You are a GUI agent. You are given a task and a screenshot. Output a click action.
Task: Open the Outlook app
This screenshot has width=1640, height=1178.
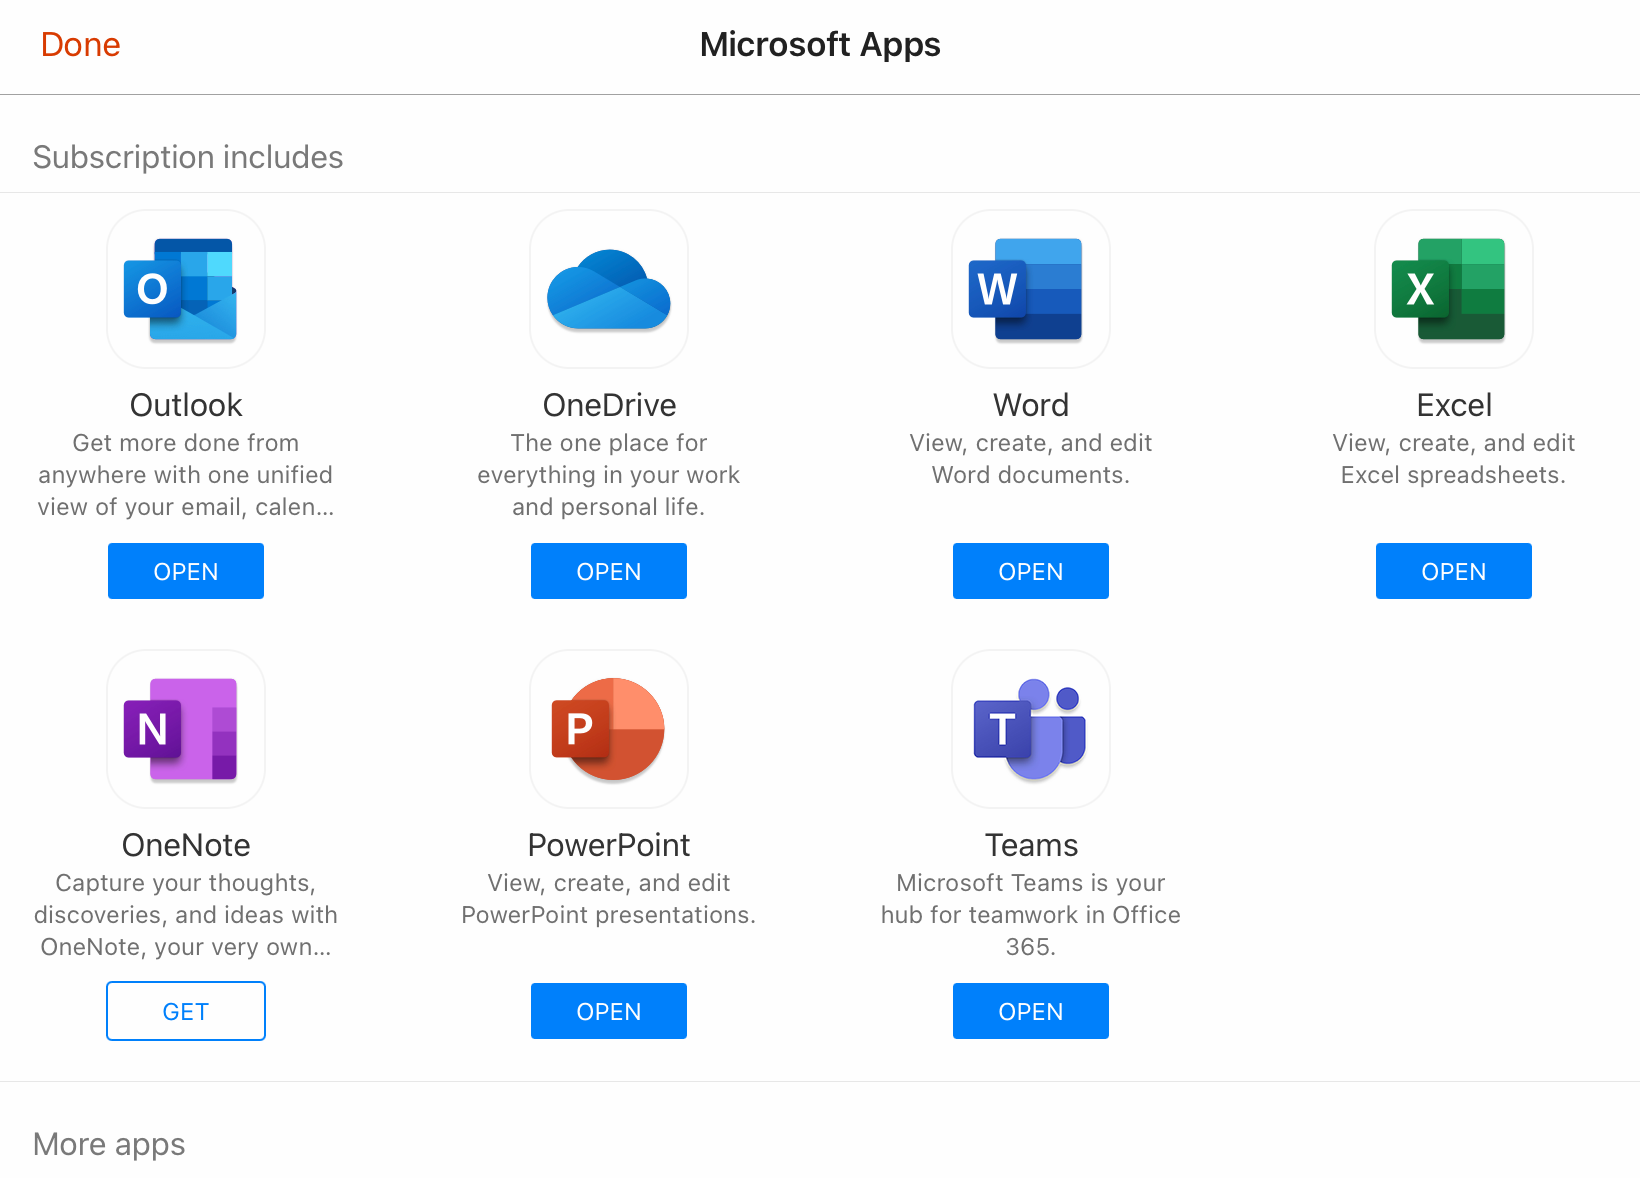click(186, 571)
